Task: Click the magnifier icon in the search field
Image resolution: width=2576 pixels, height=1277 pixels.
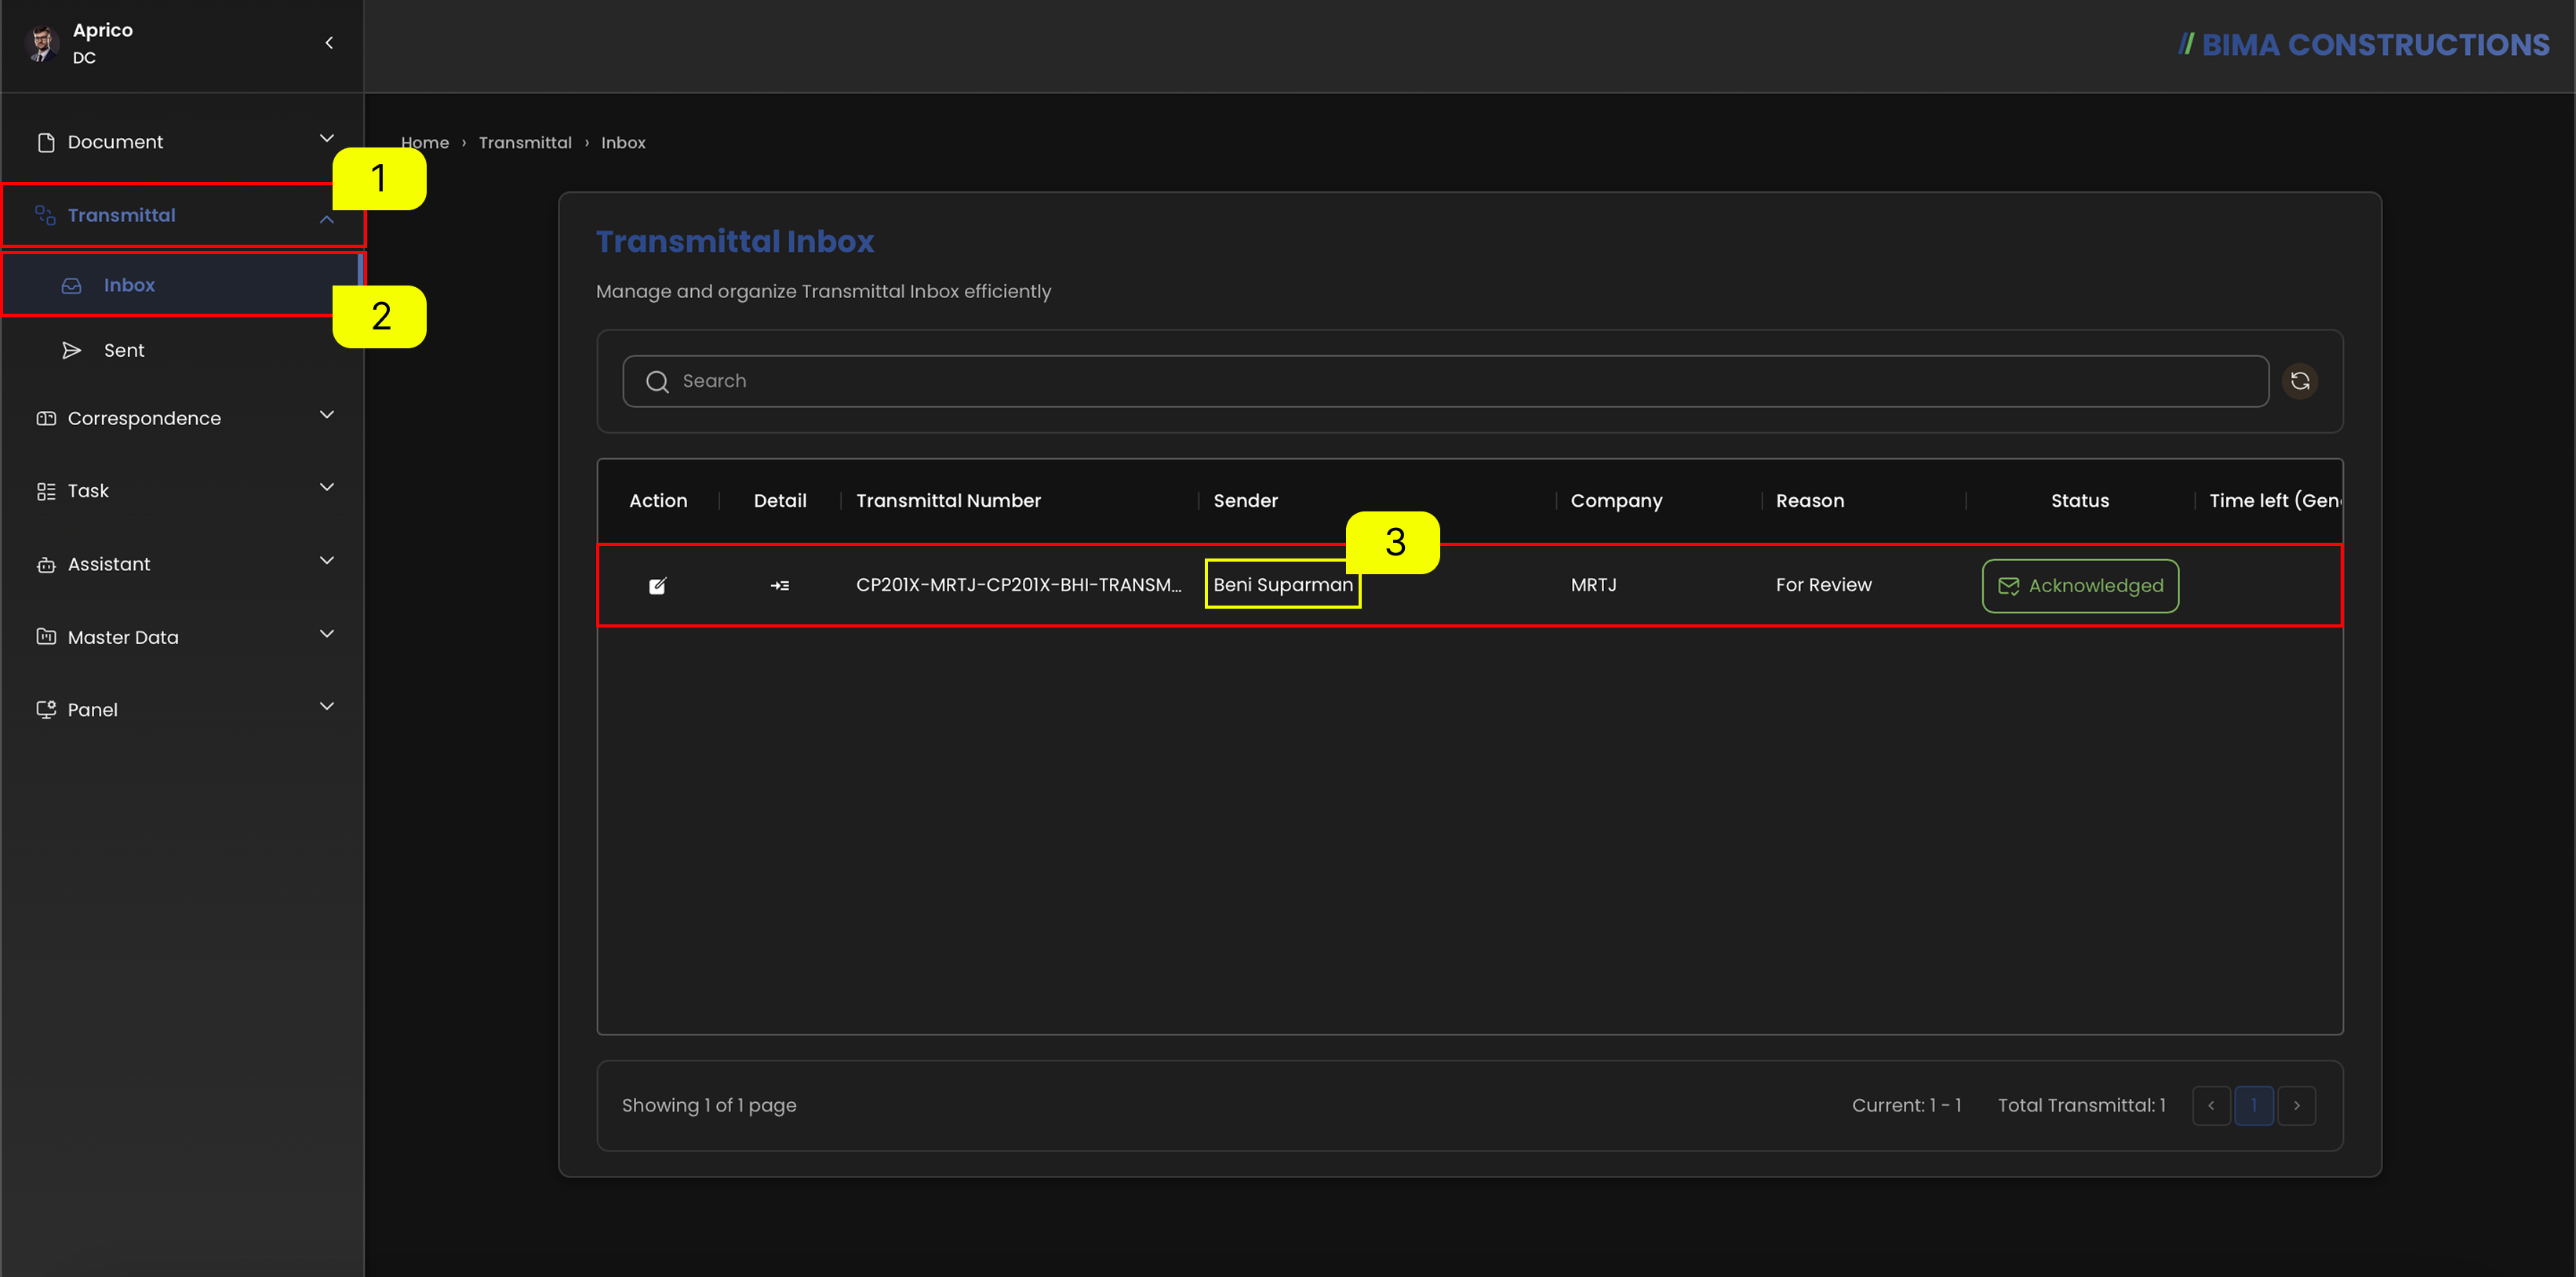Action: tap(657, 381)
